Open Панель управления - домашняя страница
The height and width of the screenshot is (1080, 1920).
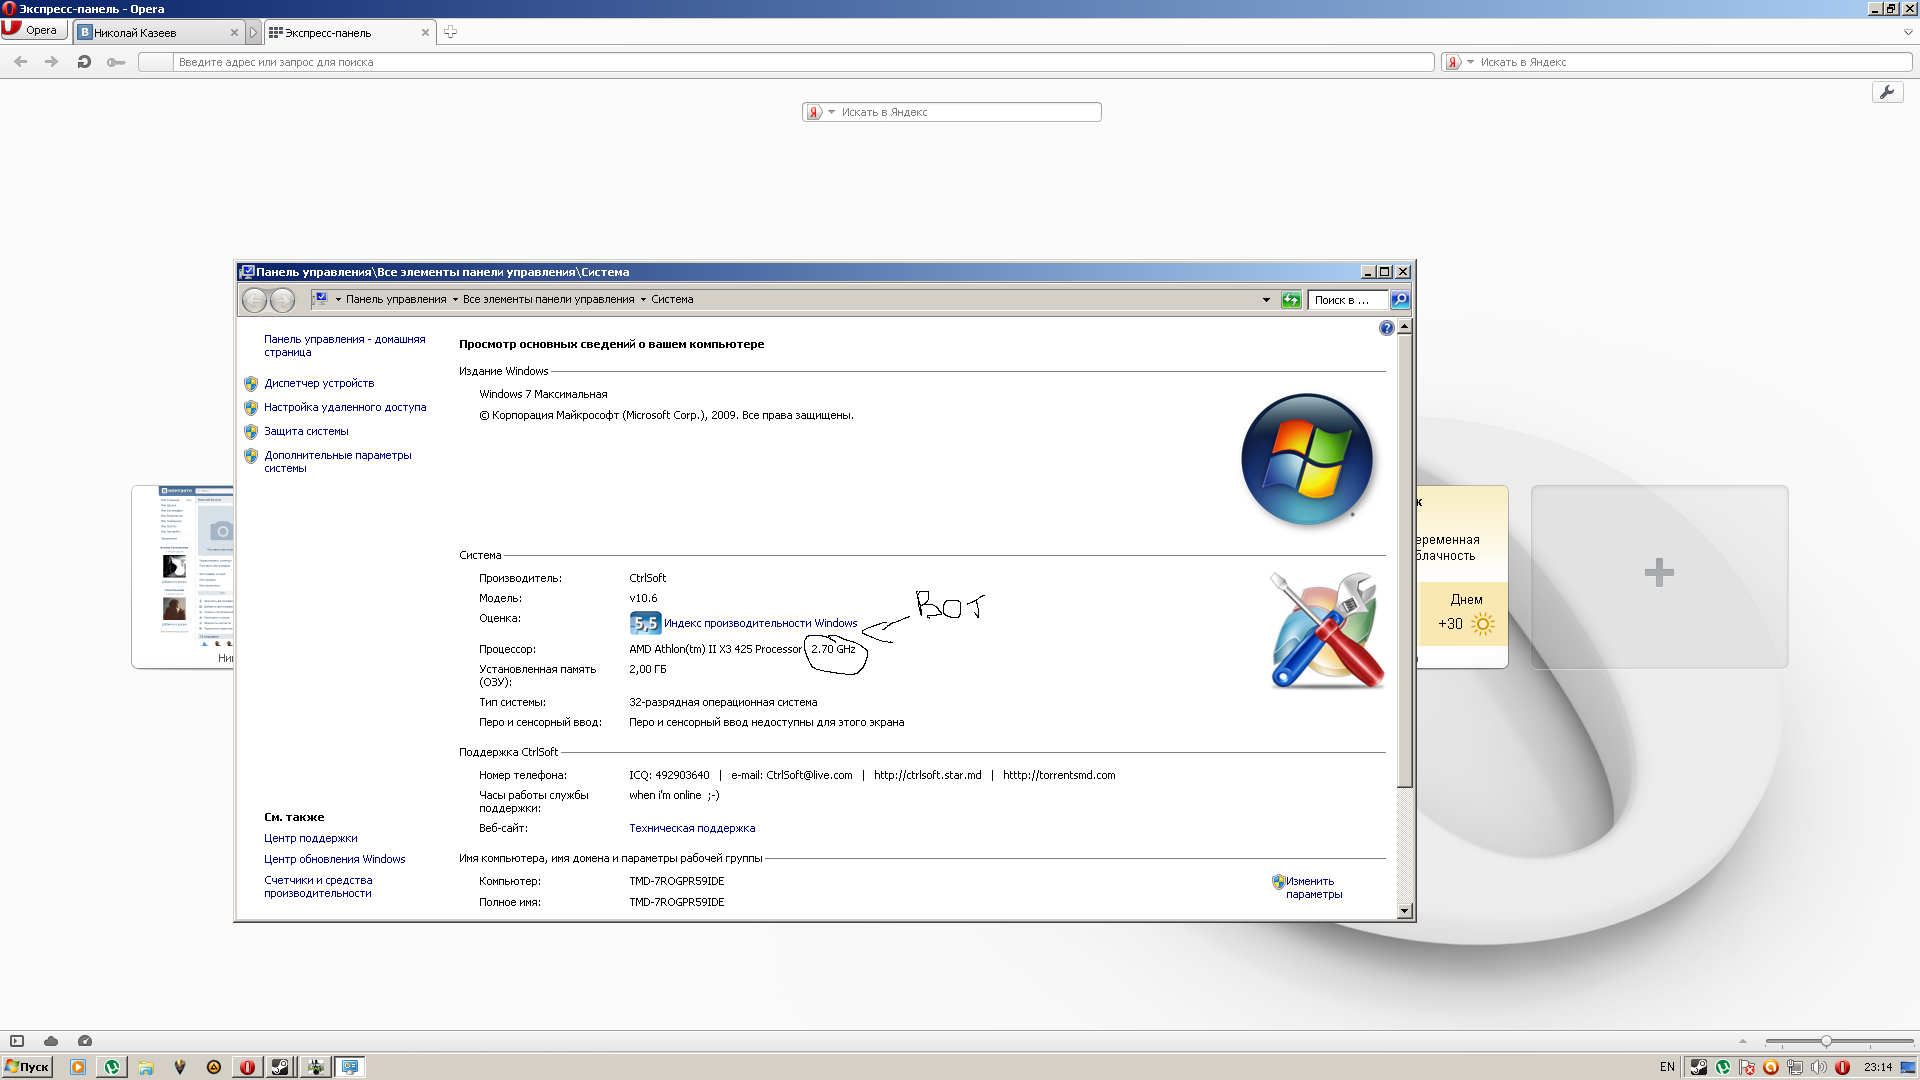pyautogui.click(x=345, y=346)
